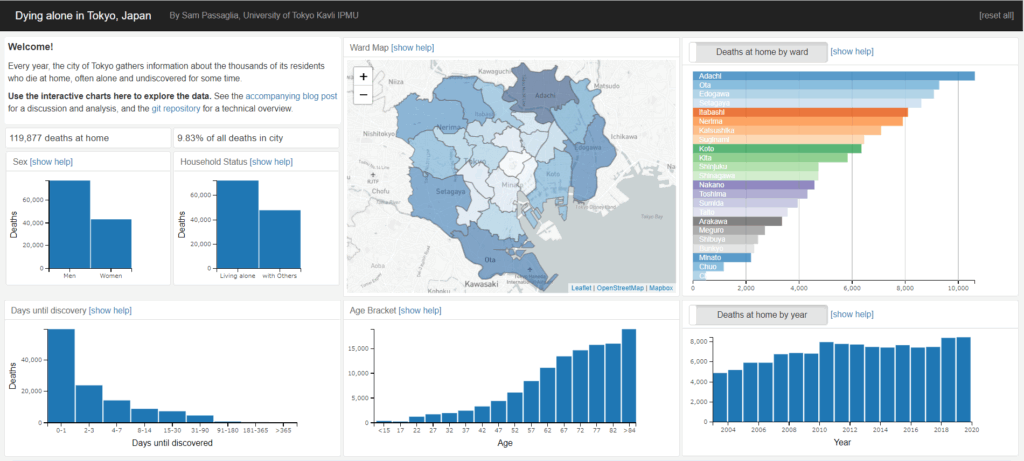Filter by the Women bar

111,245
